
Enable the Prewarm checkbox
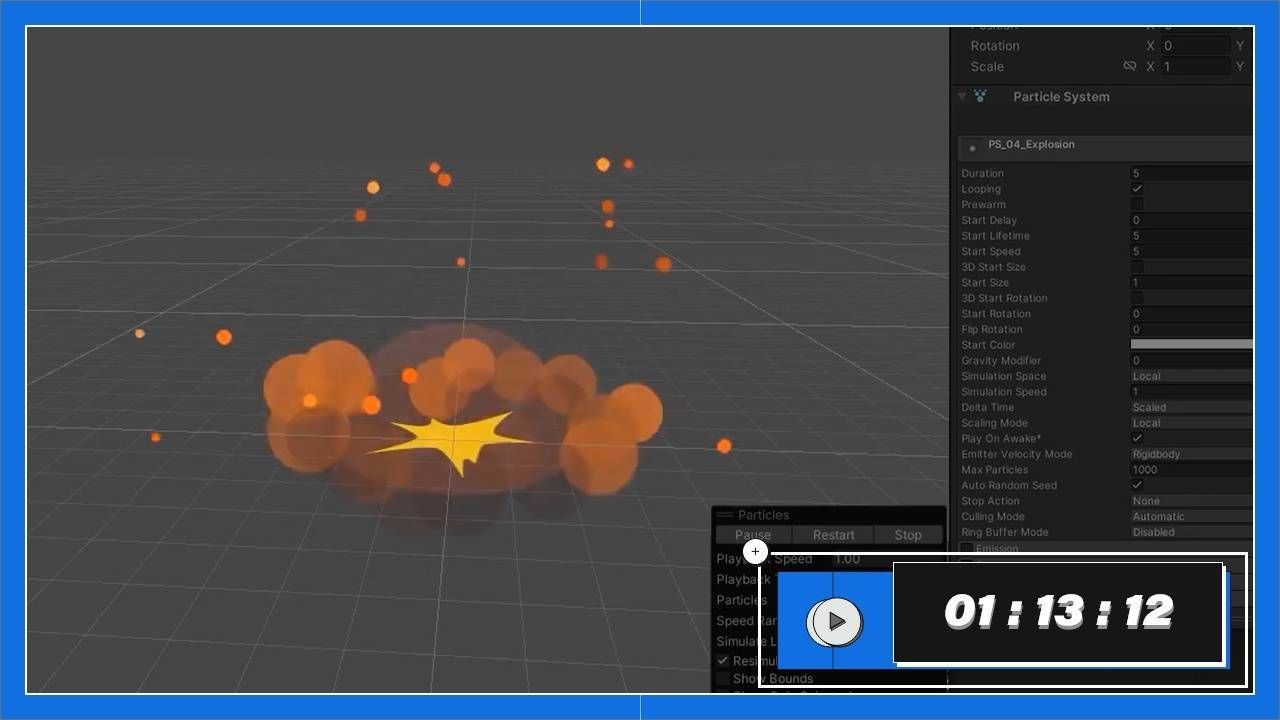tap(1137, 204)
